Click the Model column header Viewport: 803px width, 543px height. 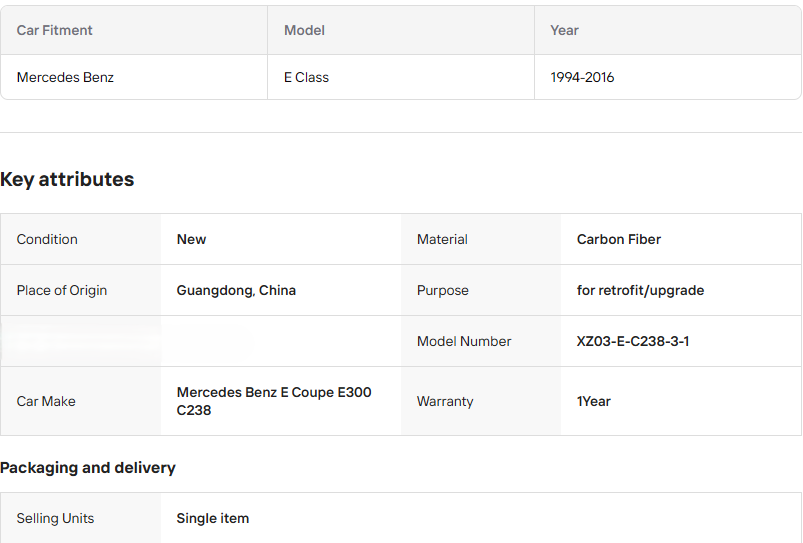tap(304, 30)
